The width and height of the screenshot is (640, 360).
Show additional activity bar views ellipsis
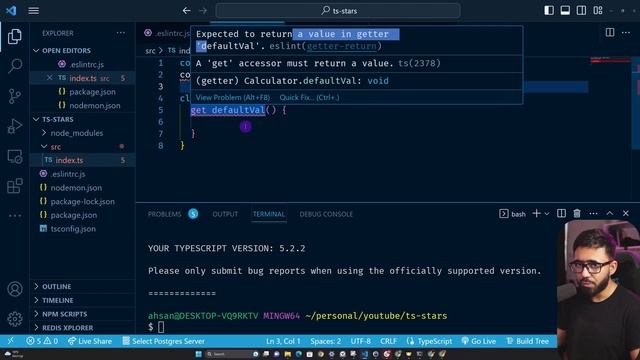pyautogui.click(x=15, y=216)
